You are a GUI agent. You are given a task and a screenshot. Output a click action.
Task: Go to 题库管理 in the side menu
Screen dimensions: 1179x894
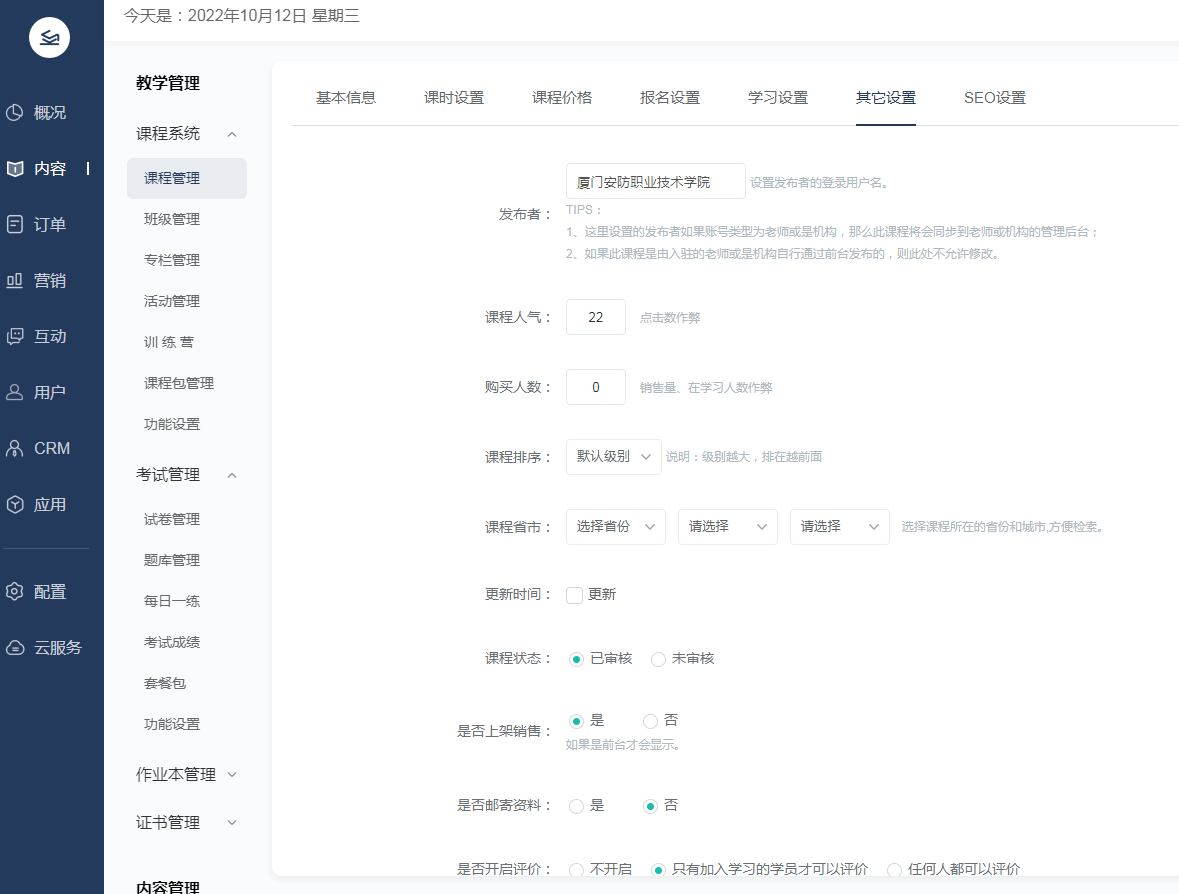[172, 561]
